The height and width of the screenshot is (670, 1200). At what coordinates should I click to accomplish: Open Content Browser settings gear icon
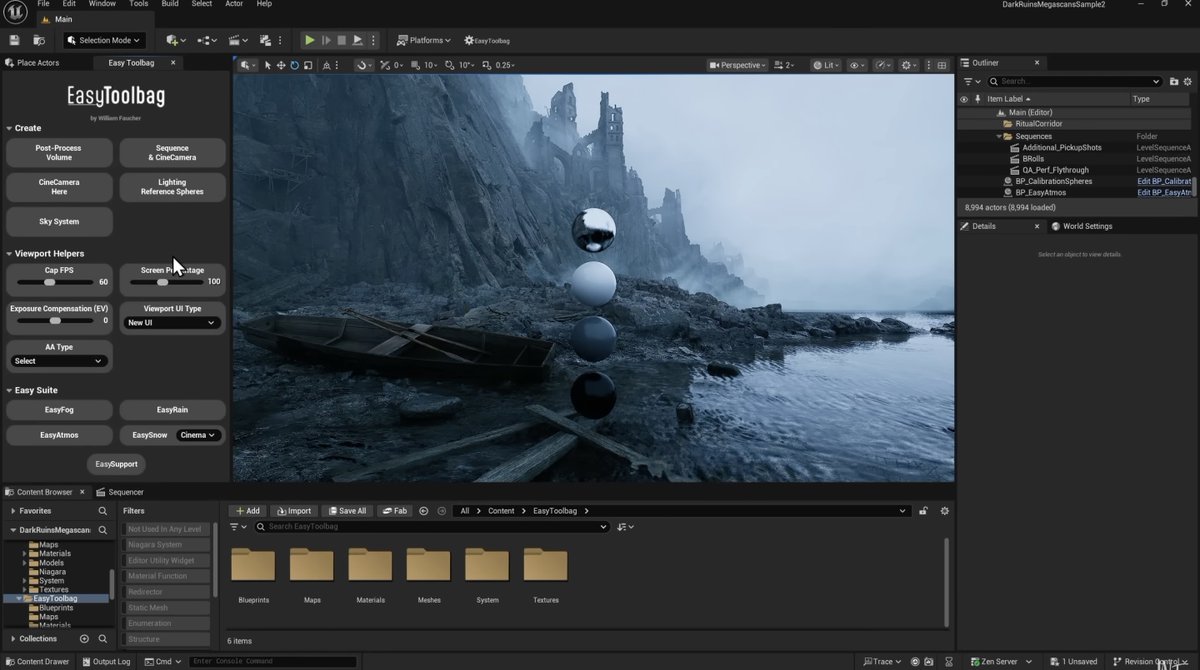[x=944, y=511]
